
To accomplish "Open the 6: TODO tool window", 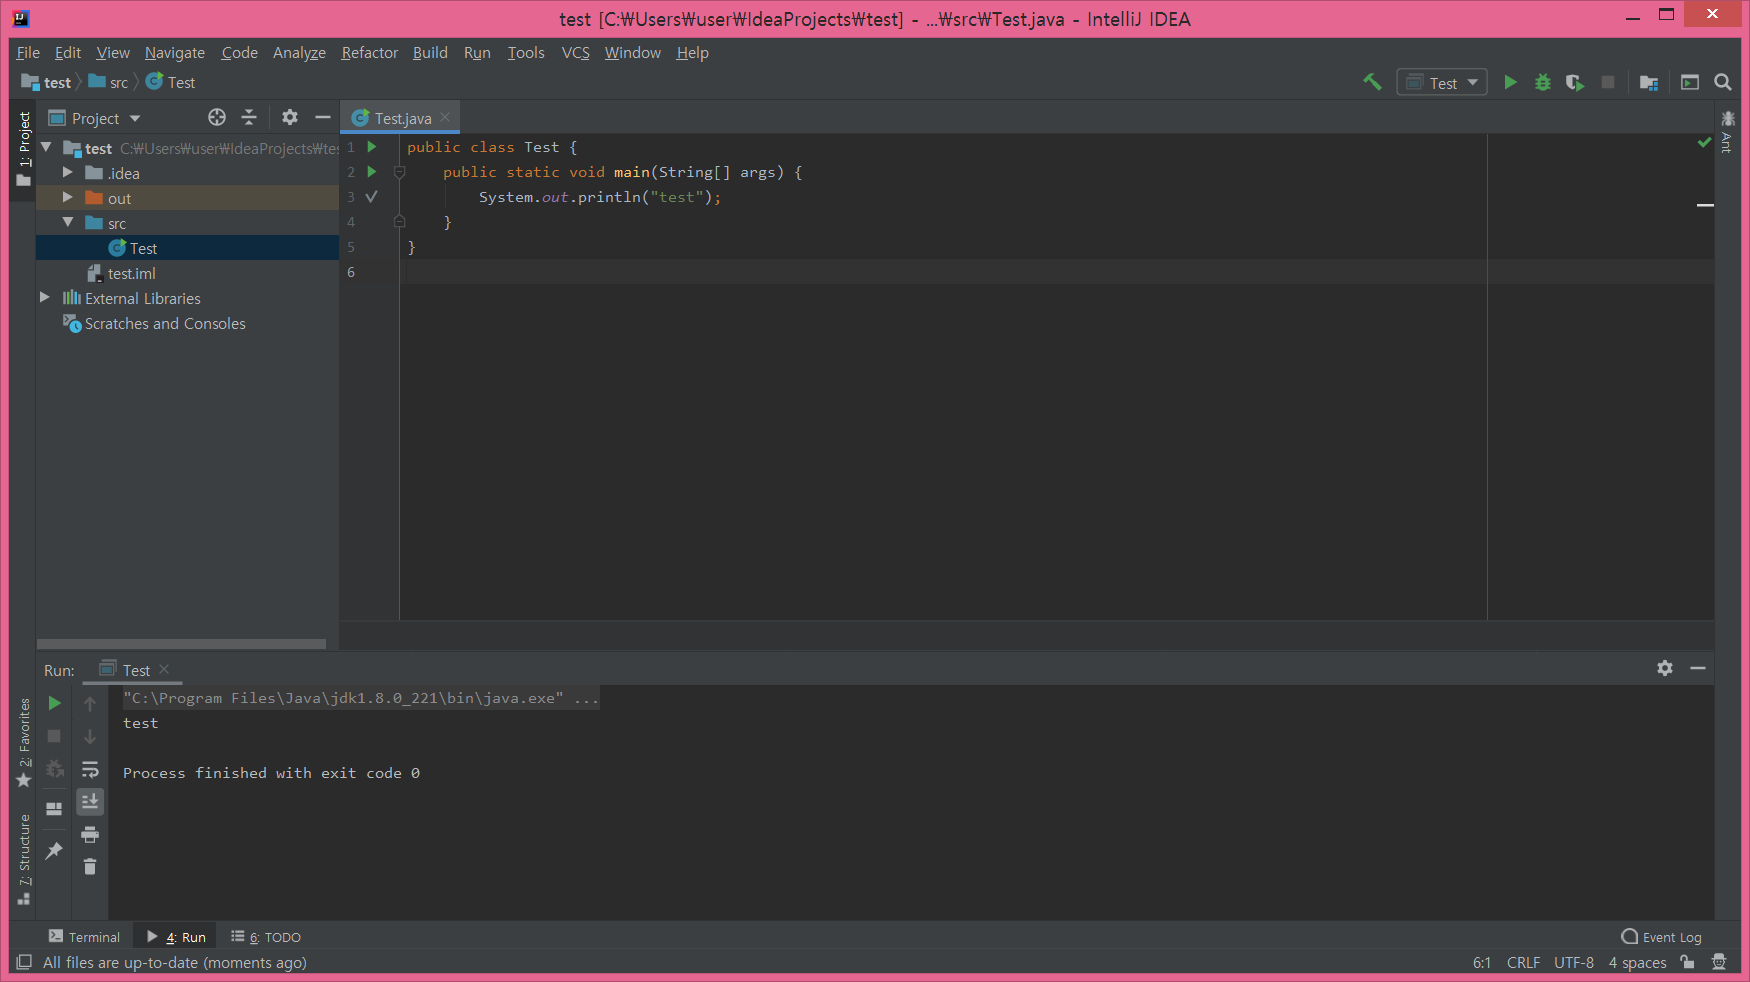I will (266, 937).
